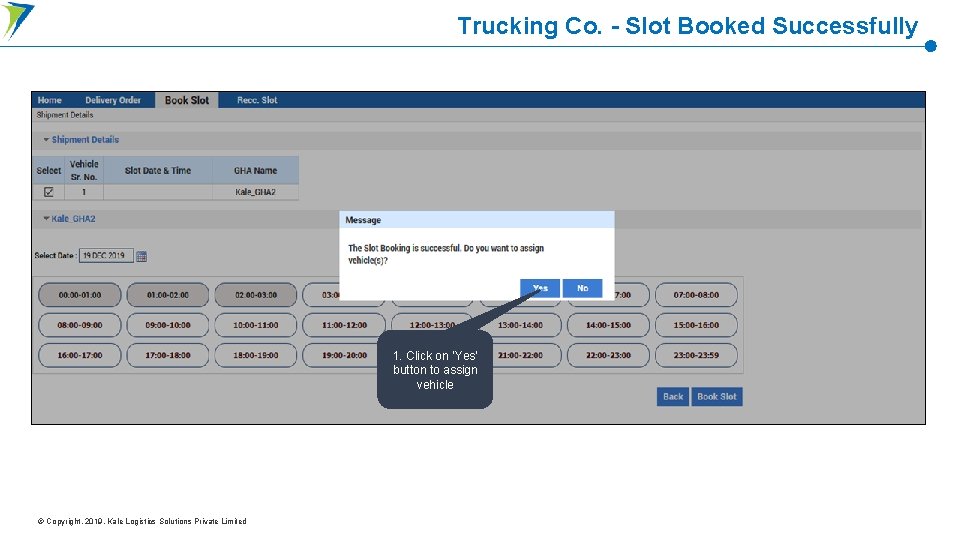Click the Slot Date & Time column header
960x540 pixels.
158,170
